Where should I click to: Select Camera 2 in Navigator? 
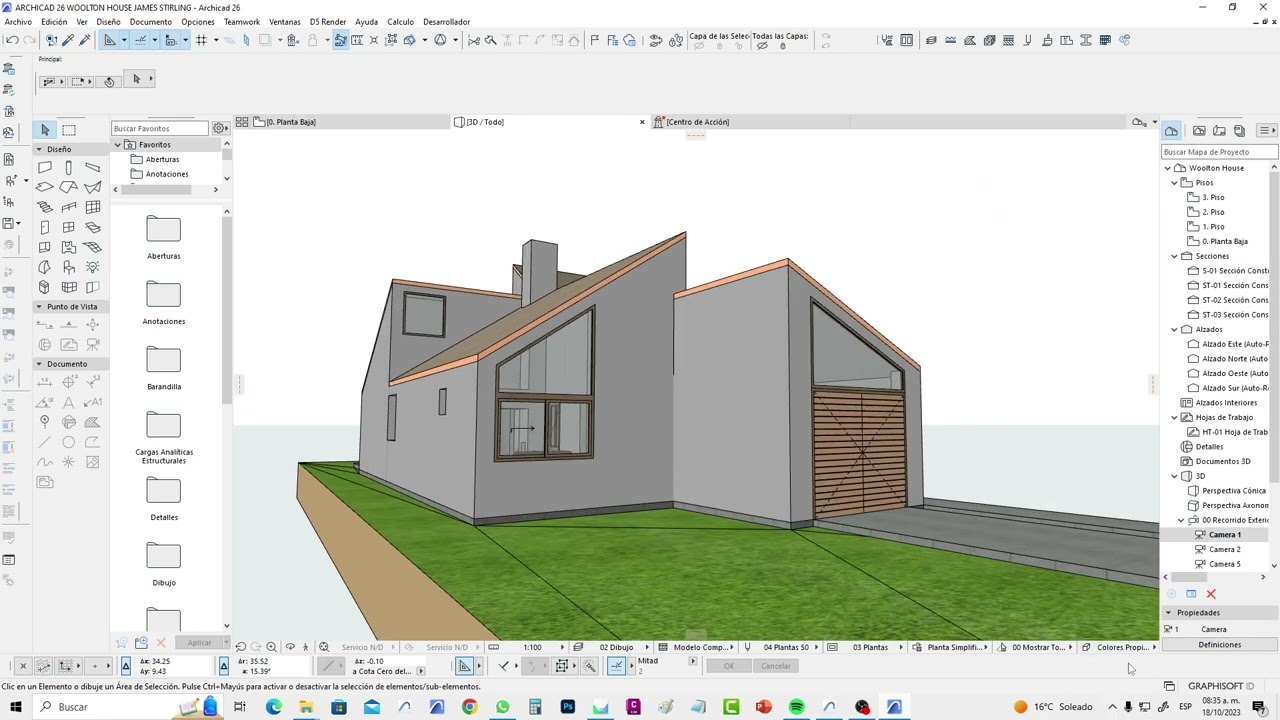tap(1224, 550)
